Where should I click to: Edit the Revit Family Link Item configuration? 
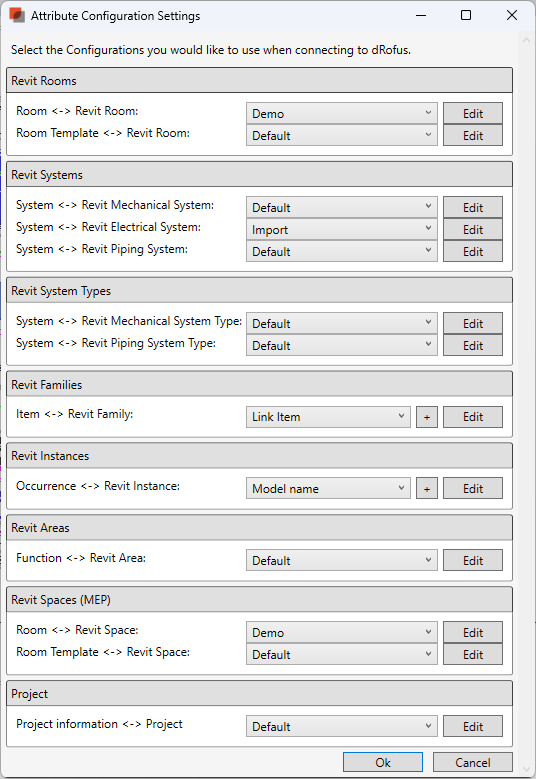(x=473, y=417)
